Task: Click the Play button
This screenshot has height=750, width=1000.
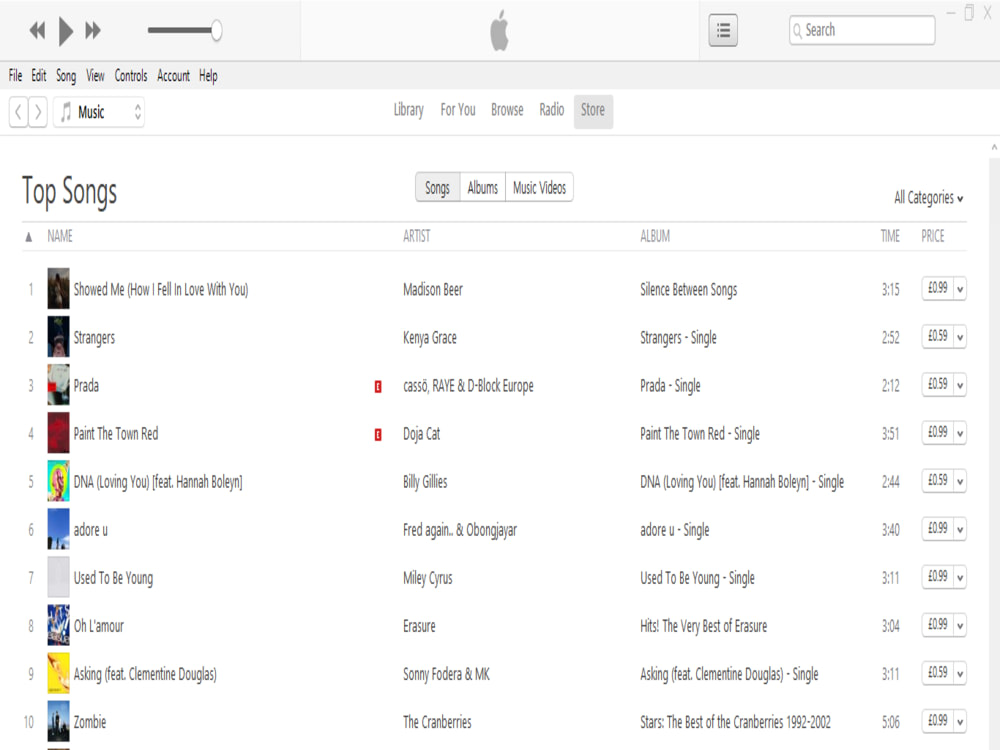Action: coord(65,30)
